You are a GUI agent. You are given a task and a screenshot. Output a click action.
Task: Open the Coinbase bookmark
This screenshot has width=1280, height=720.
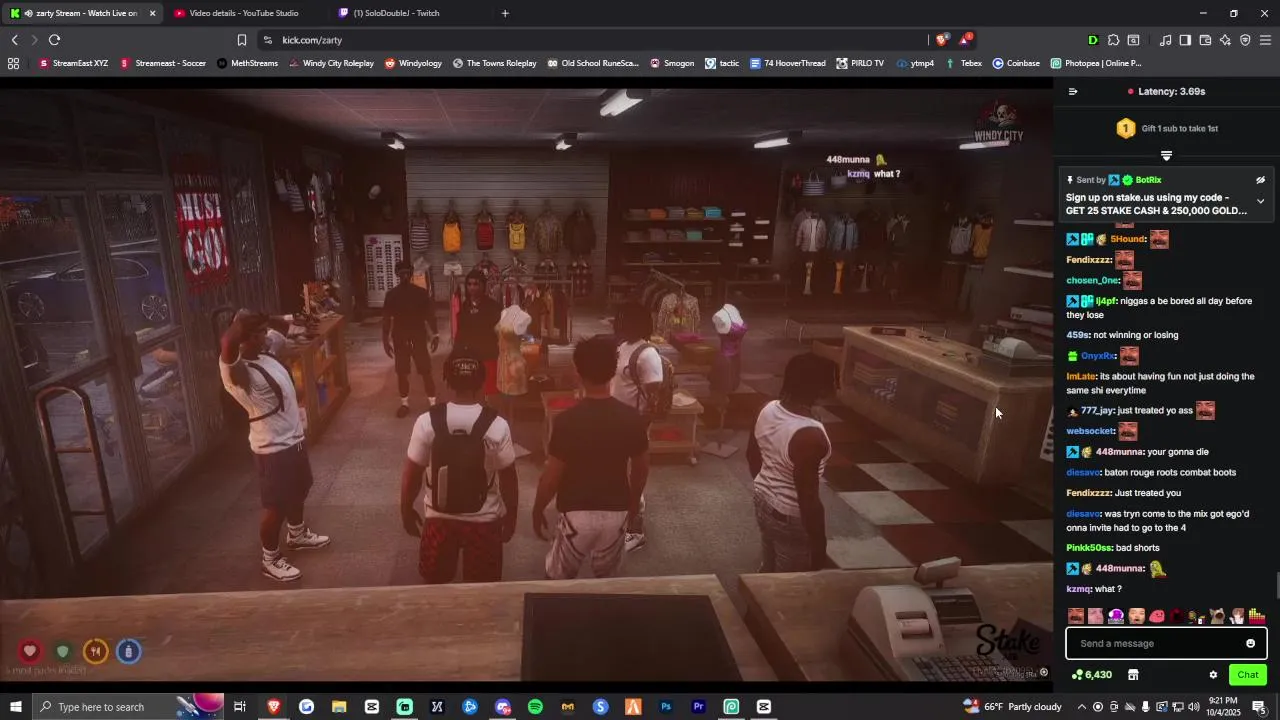click(x=1016, y=63)
